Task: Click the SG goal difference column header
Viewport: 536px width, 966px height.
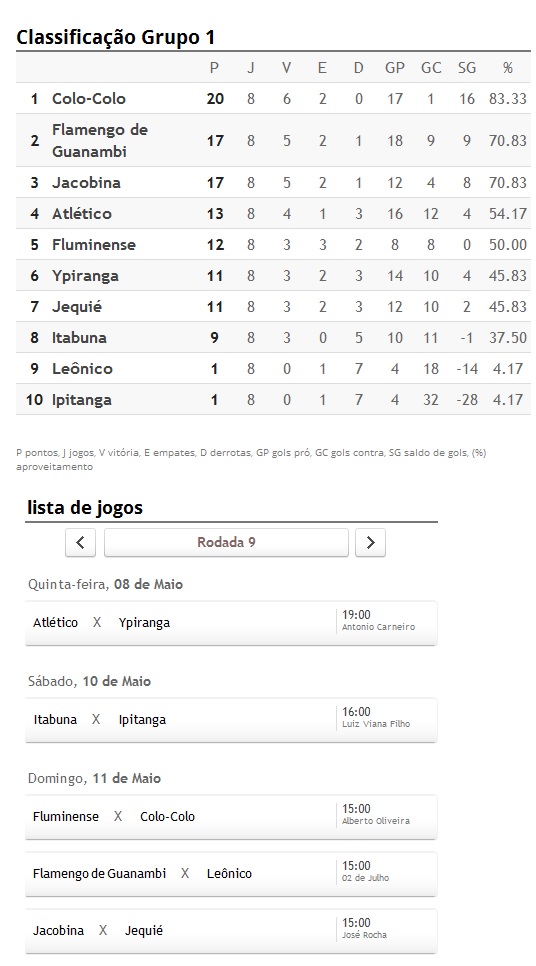Action: 467,68
